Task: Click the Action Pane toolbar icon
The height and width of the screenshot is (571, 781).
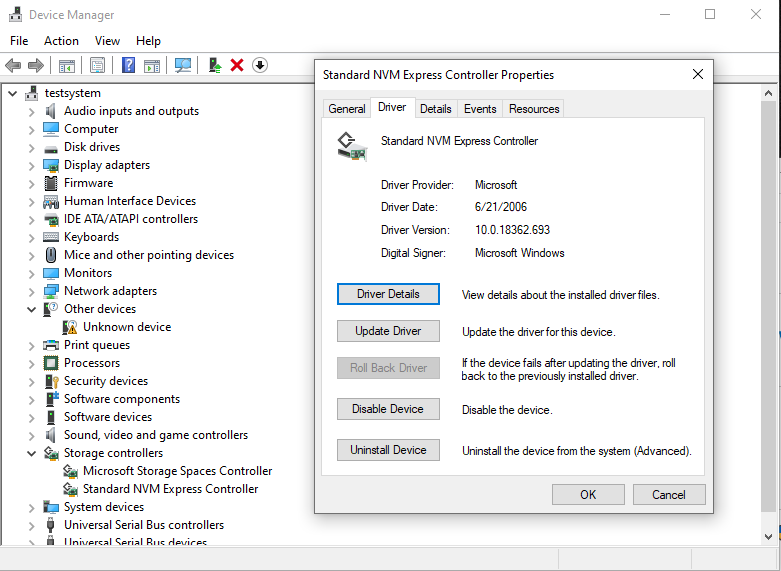Action: click(x=152, y=65)
